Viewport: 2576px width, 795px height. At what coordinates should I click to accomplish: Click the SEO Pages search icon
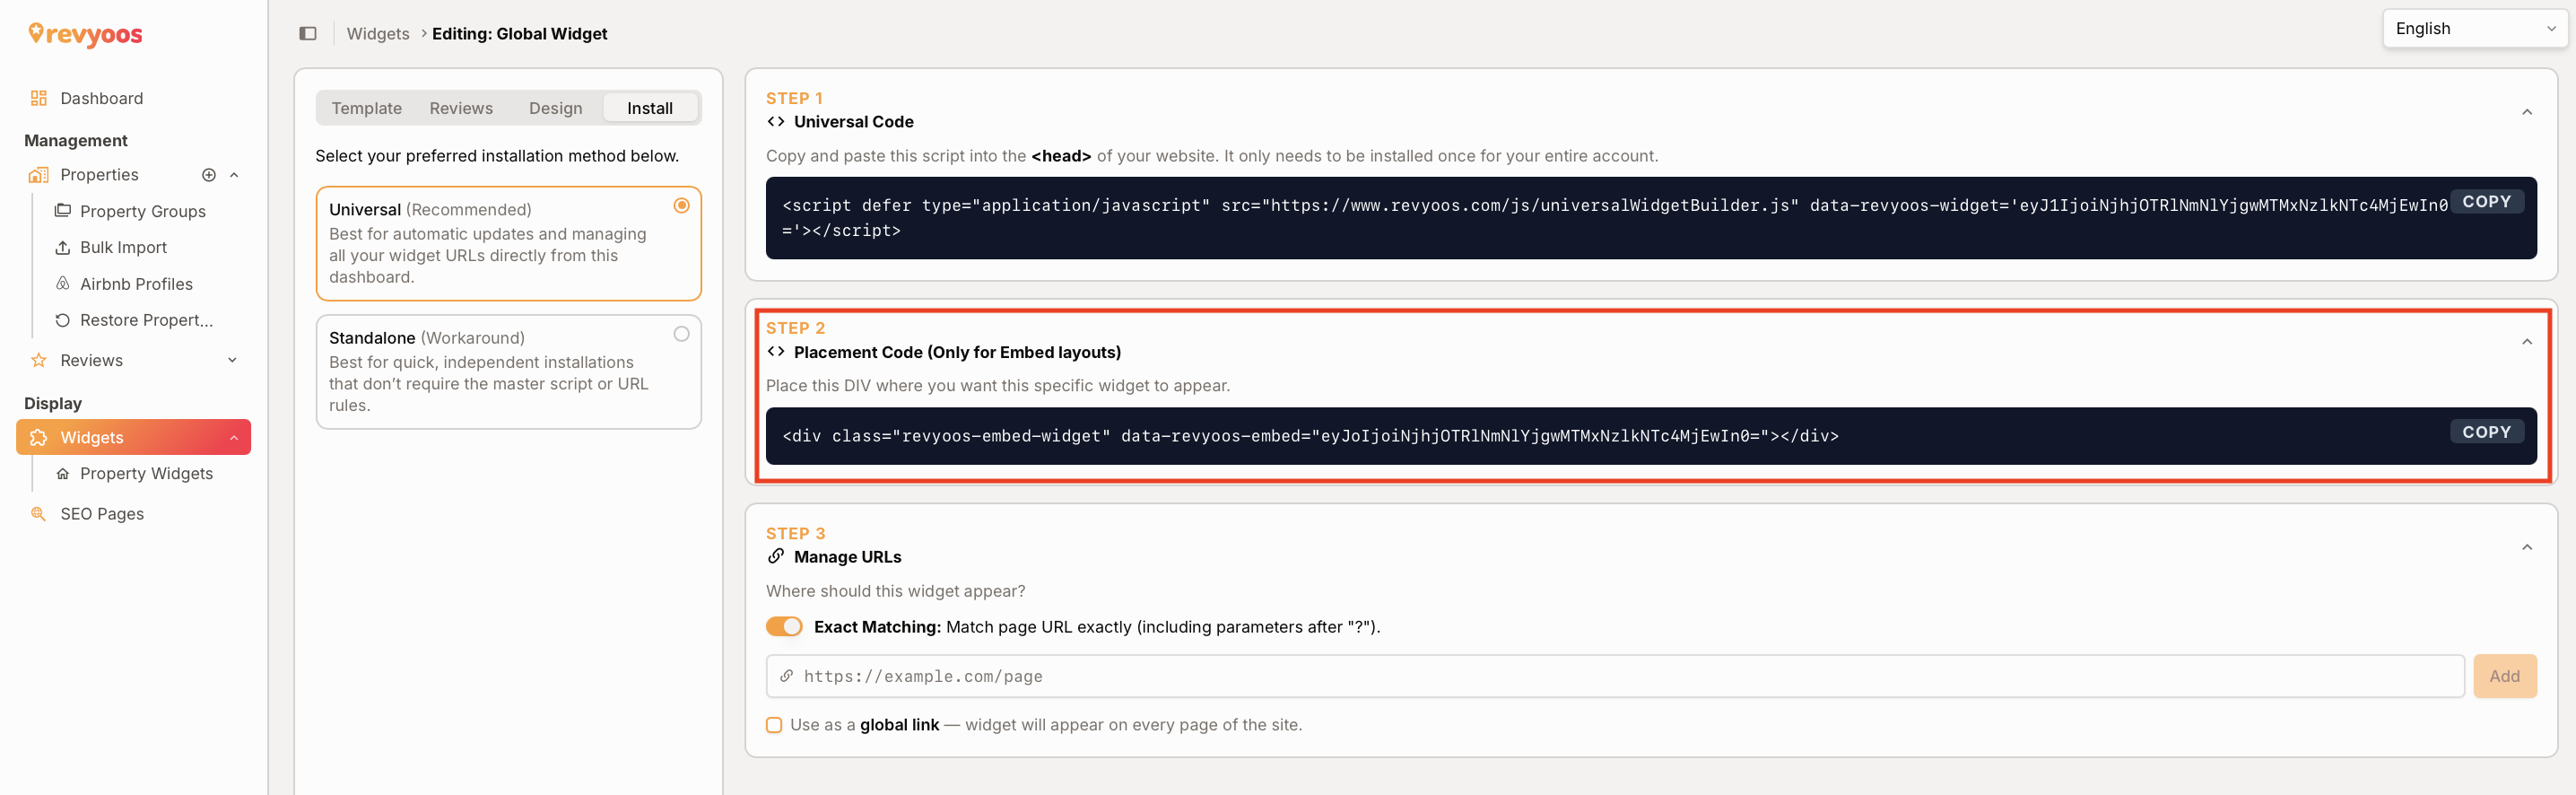click(39, 514)
